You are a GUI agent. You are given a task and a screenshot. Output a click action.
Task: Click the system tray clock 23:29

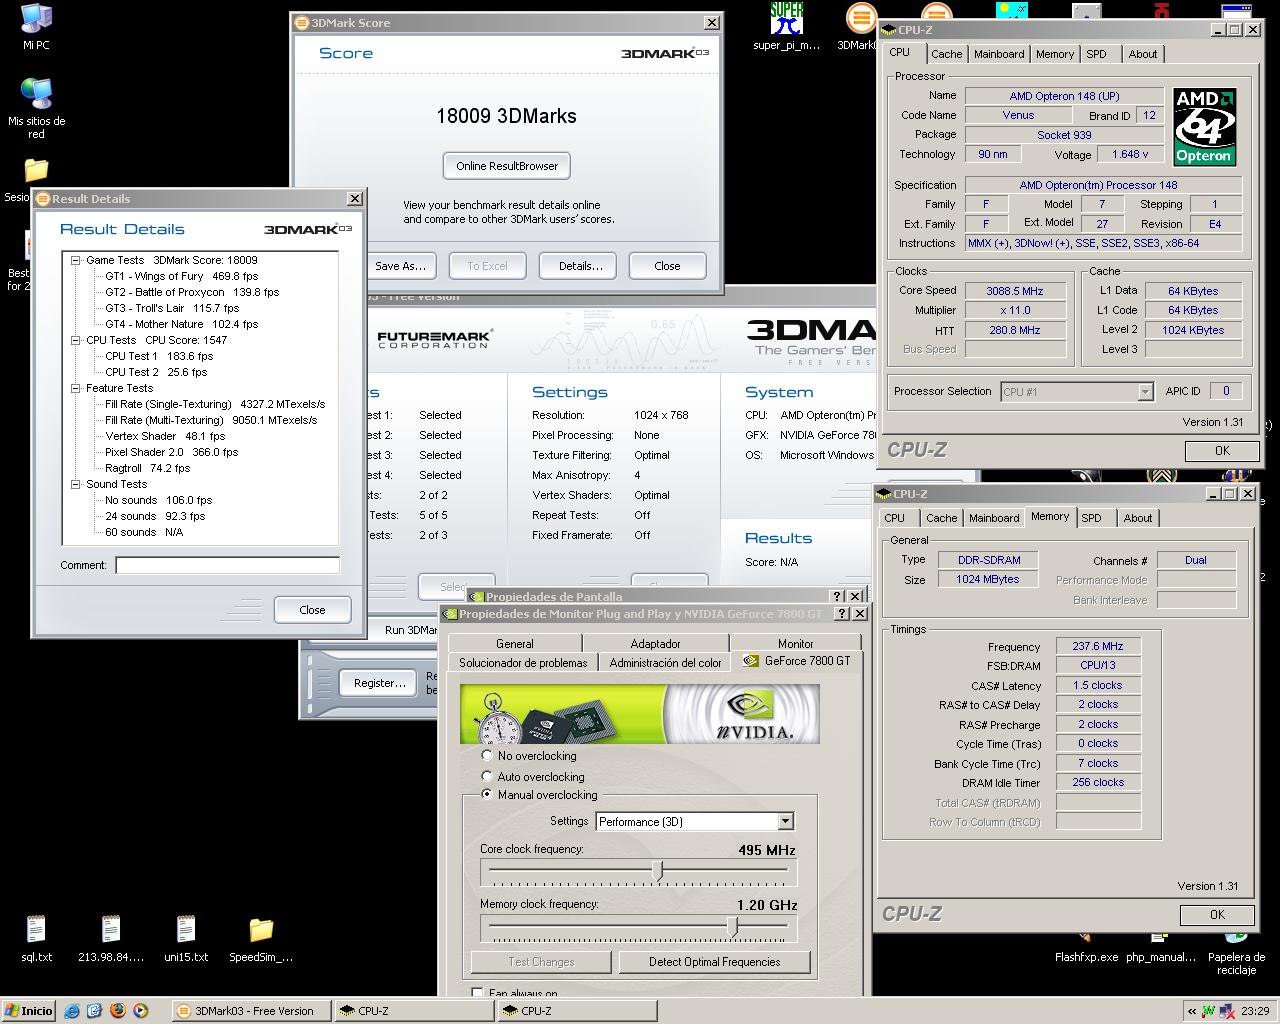pyautogui.click(x=1255, y=1011)
